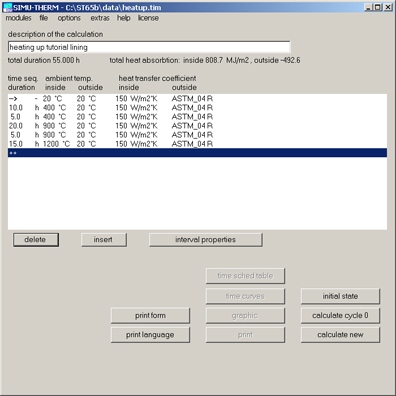Click the calculation description text field
The height and width of the screenshot is (396, 396).
pos(149,47)
